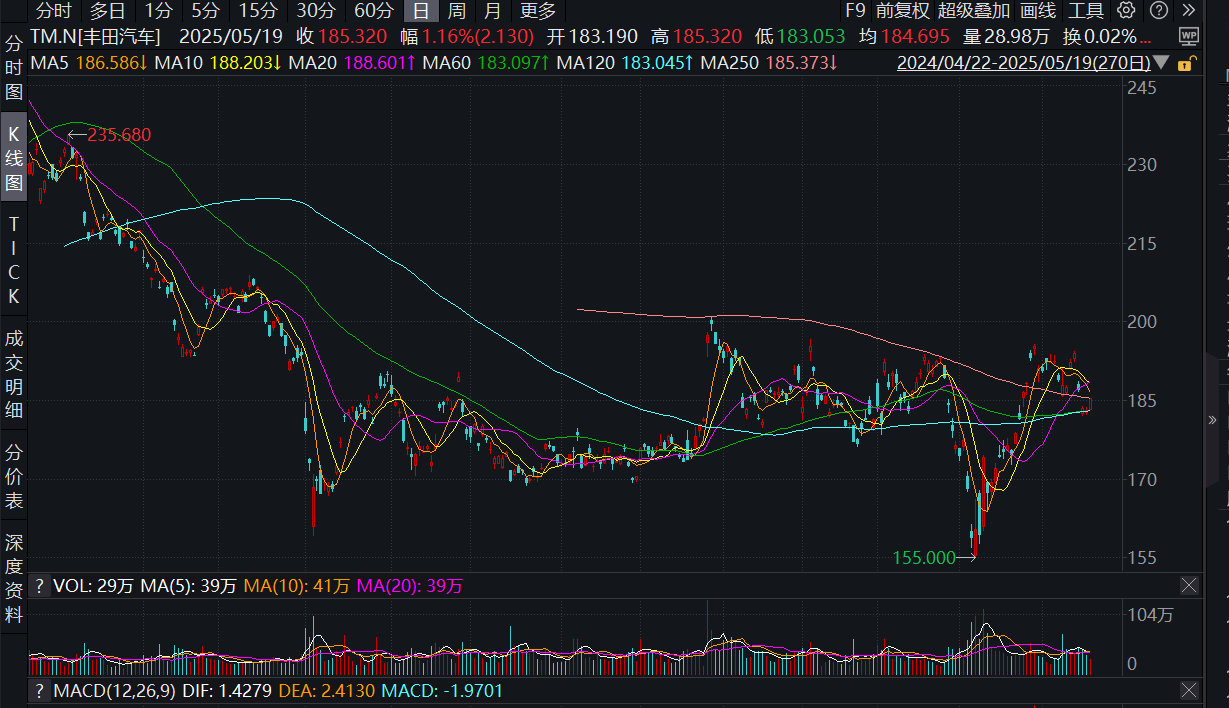
Task: Switch to 分时 timeframe tab
Action: pos(53,11)
